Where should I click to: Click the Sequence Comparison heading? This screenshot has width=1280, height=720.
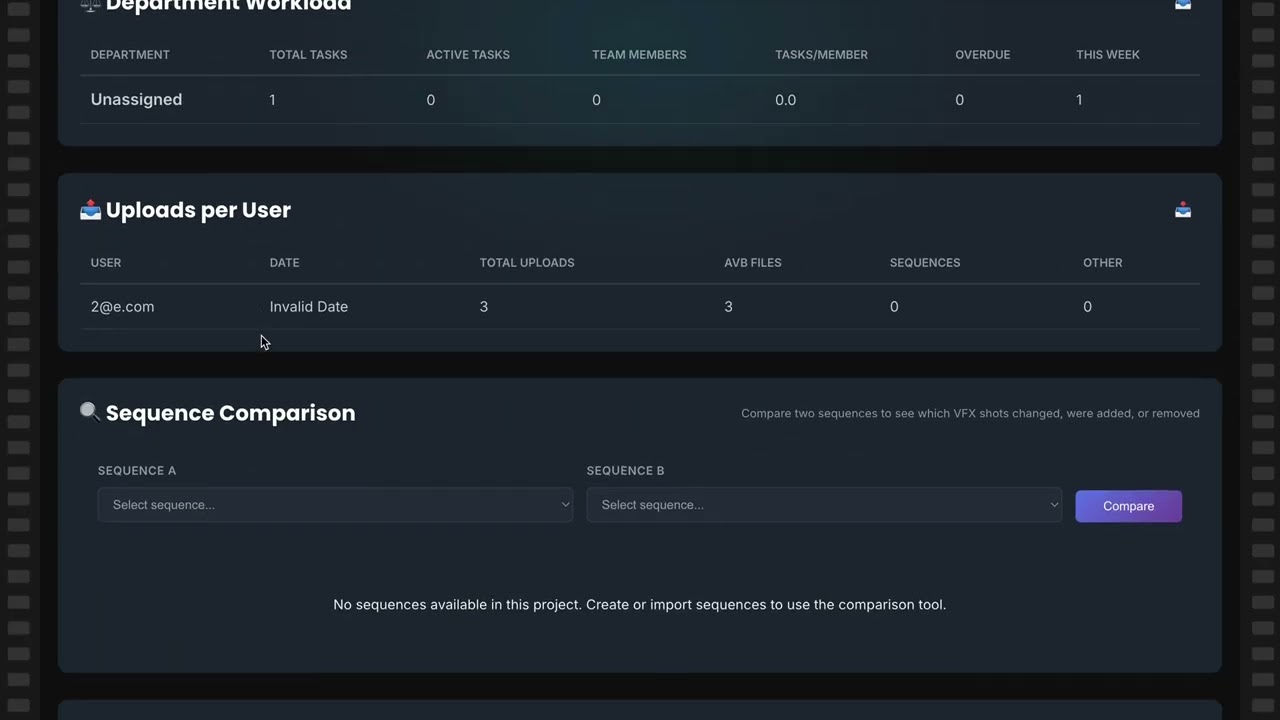(x=230, y=413)
